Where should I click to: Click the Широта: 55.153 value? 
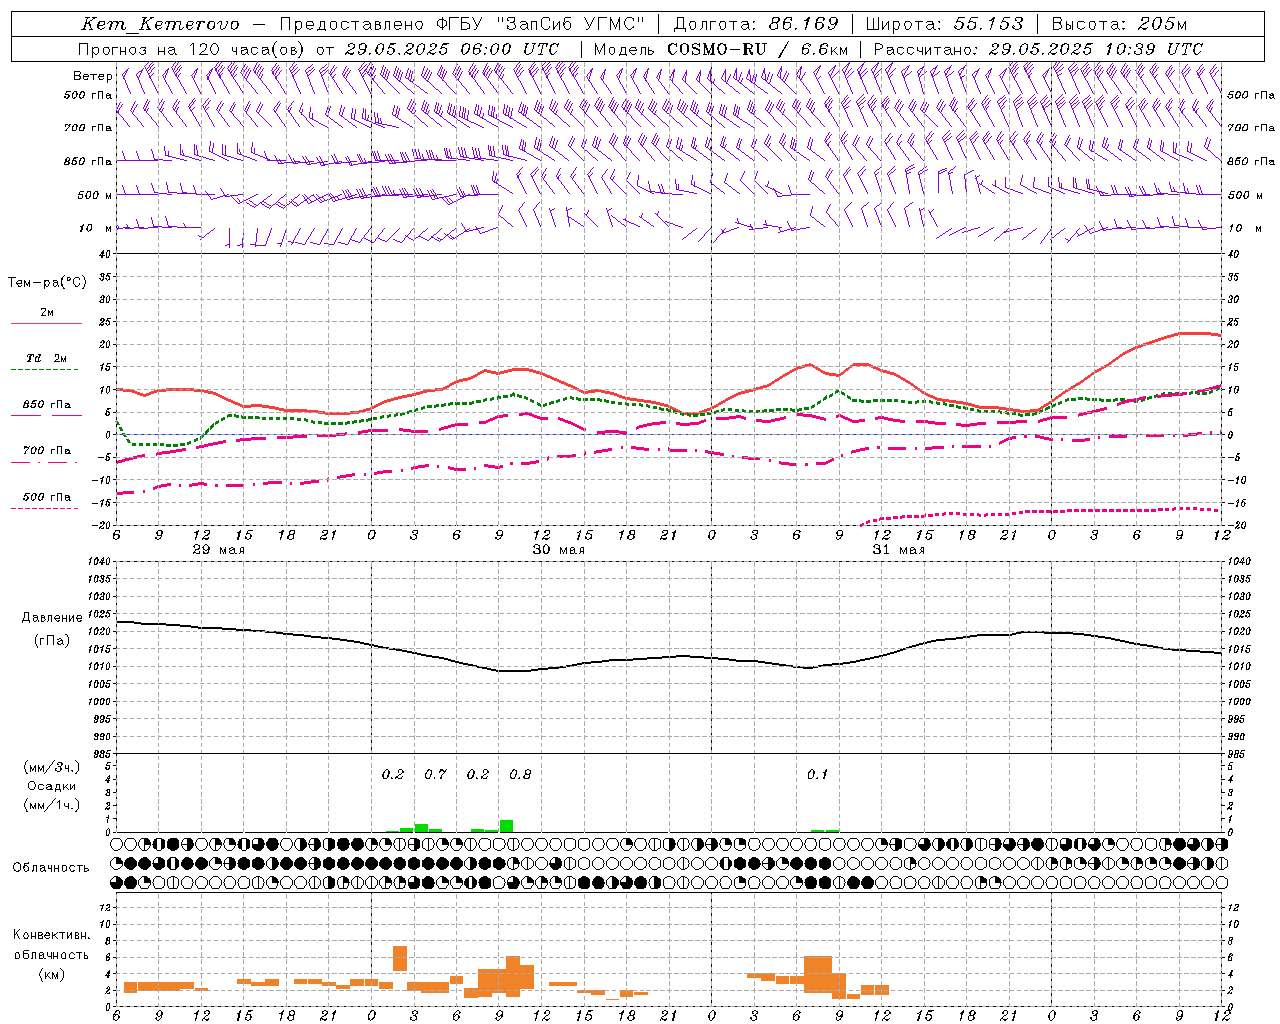tap(944, 24)
